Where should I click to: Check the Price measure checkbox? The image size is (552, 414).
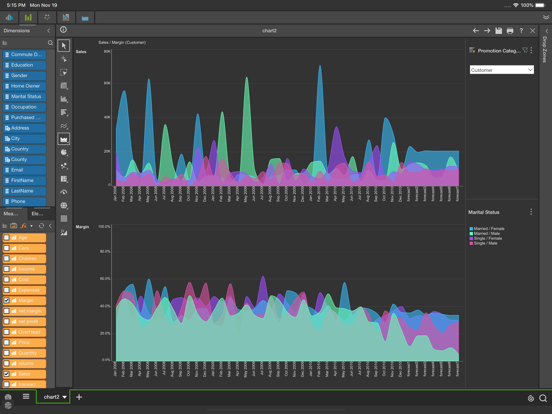coord(6,342)
